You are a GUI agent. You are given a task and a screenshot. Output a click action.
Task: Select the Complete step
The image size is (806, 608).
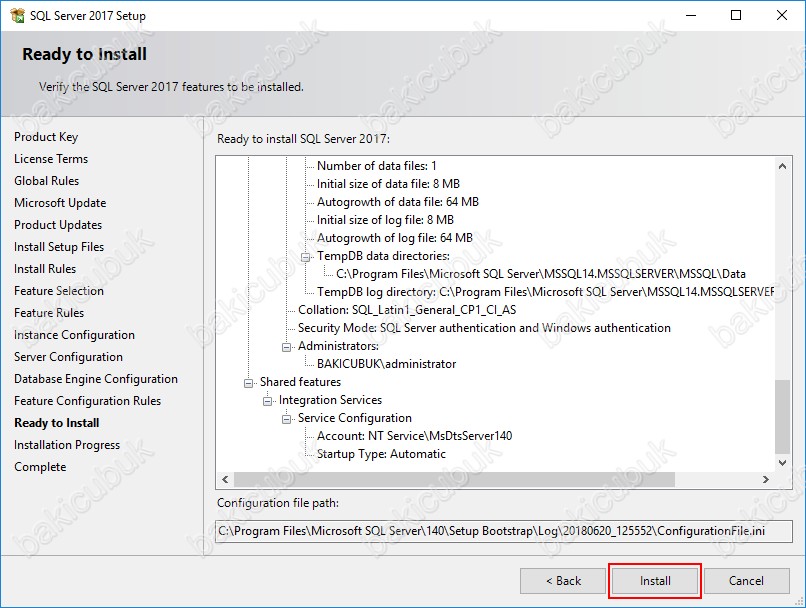[x=40, y=467]
